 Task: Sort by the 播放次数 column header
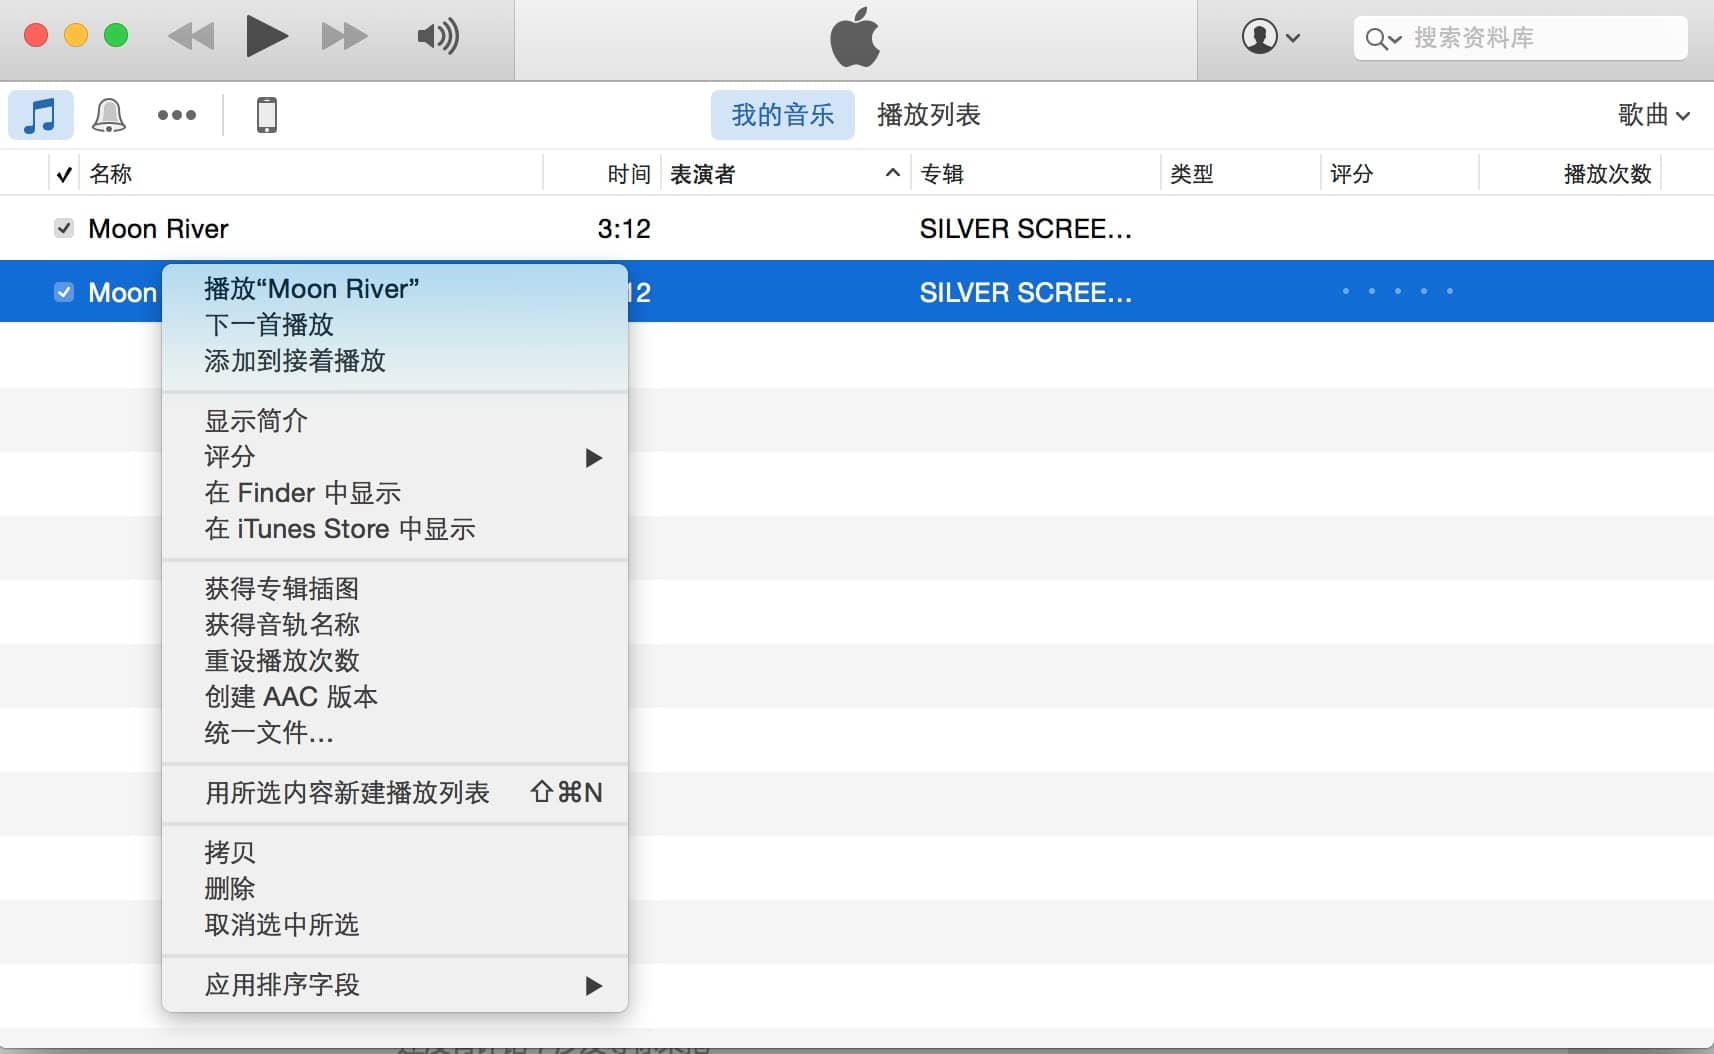coord(1607,174)
